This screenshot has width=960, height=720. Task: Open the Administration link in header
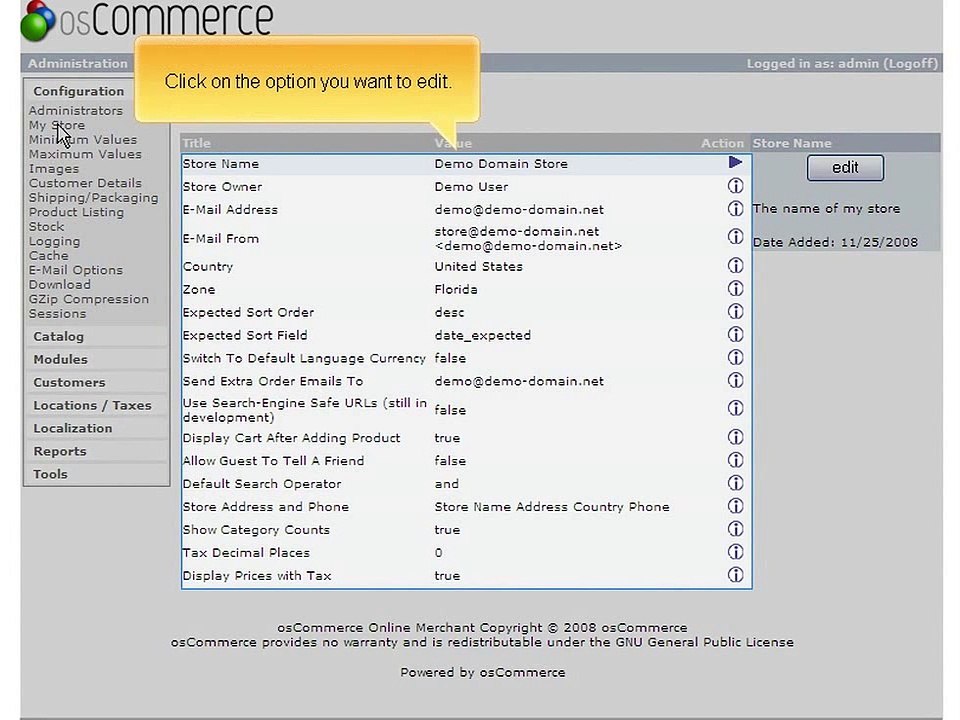pos(78,64)
